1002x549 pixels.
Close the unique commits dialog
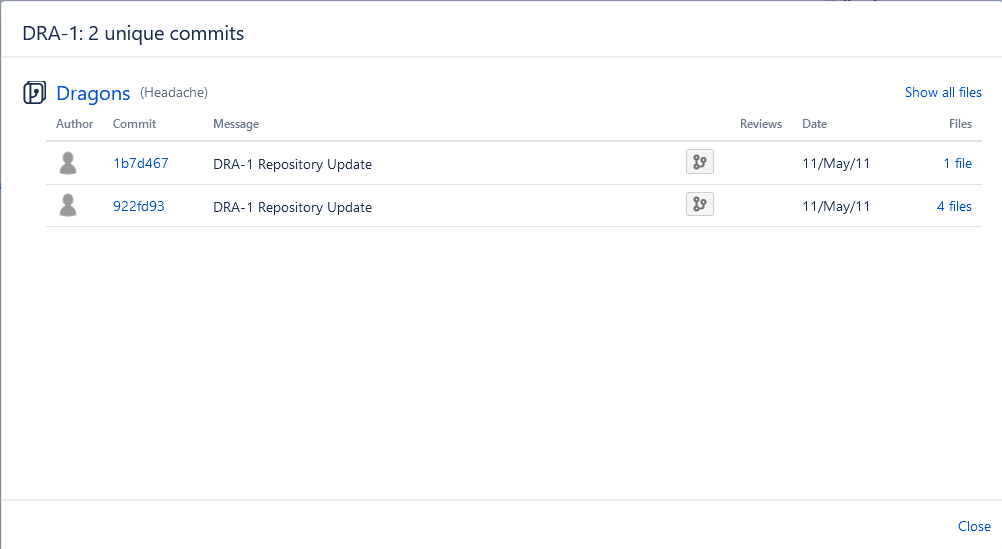tap(974, 526)
